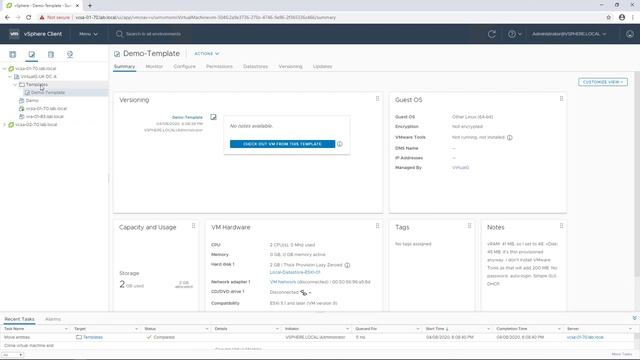The height and width of the screenshot is (360, 640).
Task: Refresh vSphere Client with header refresh icon
Action: (492, 34)
